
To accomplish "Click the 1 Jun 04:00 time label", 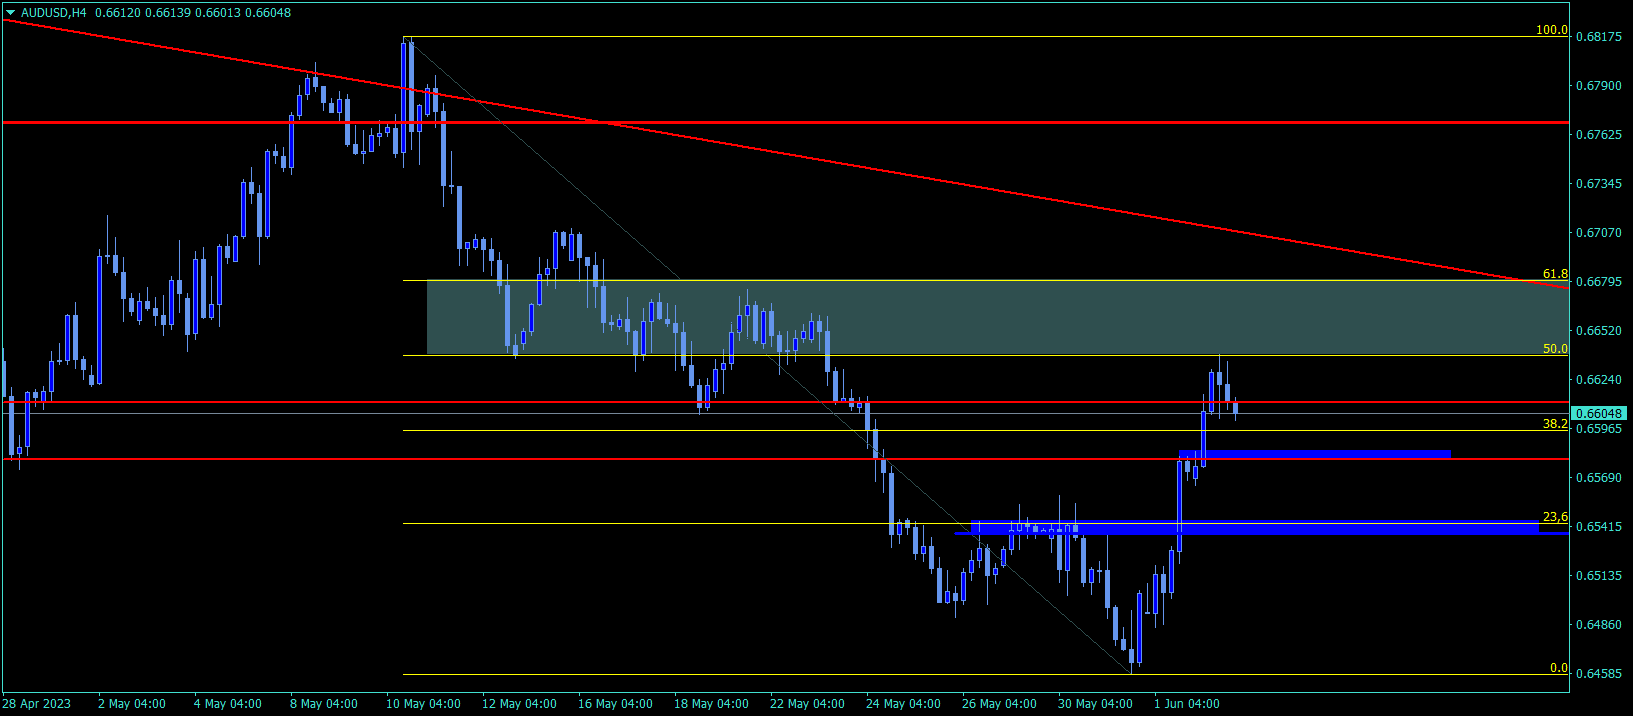I will (1187, 704).
